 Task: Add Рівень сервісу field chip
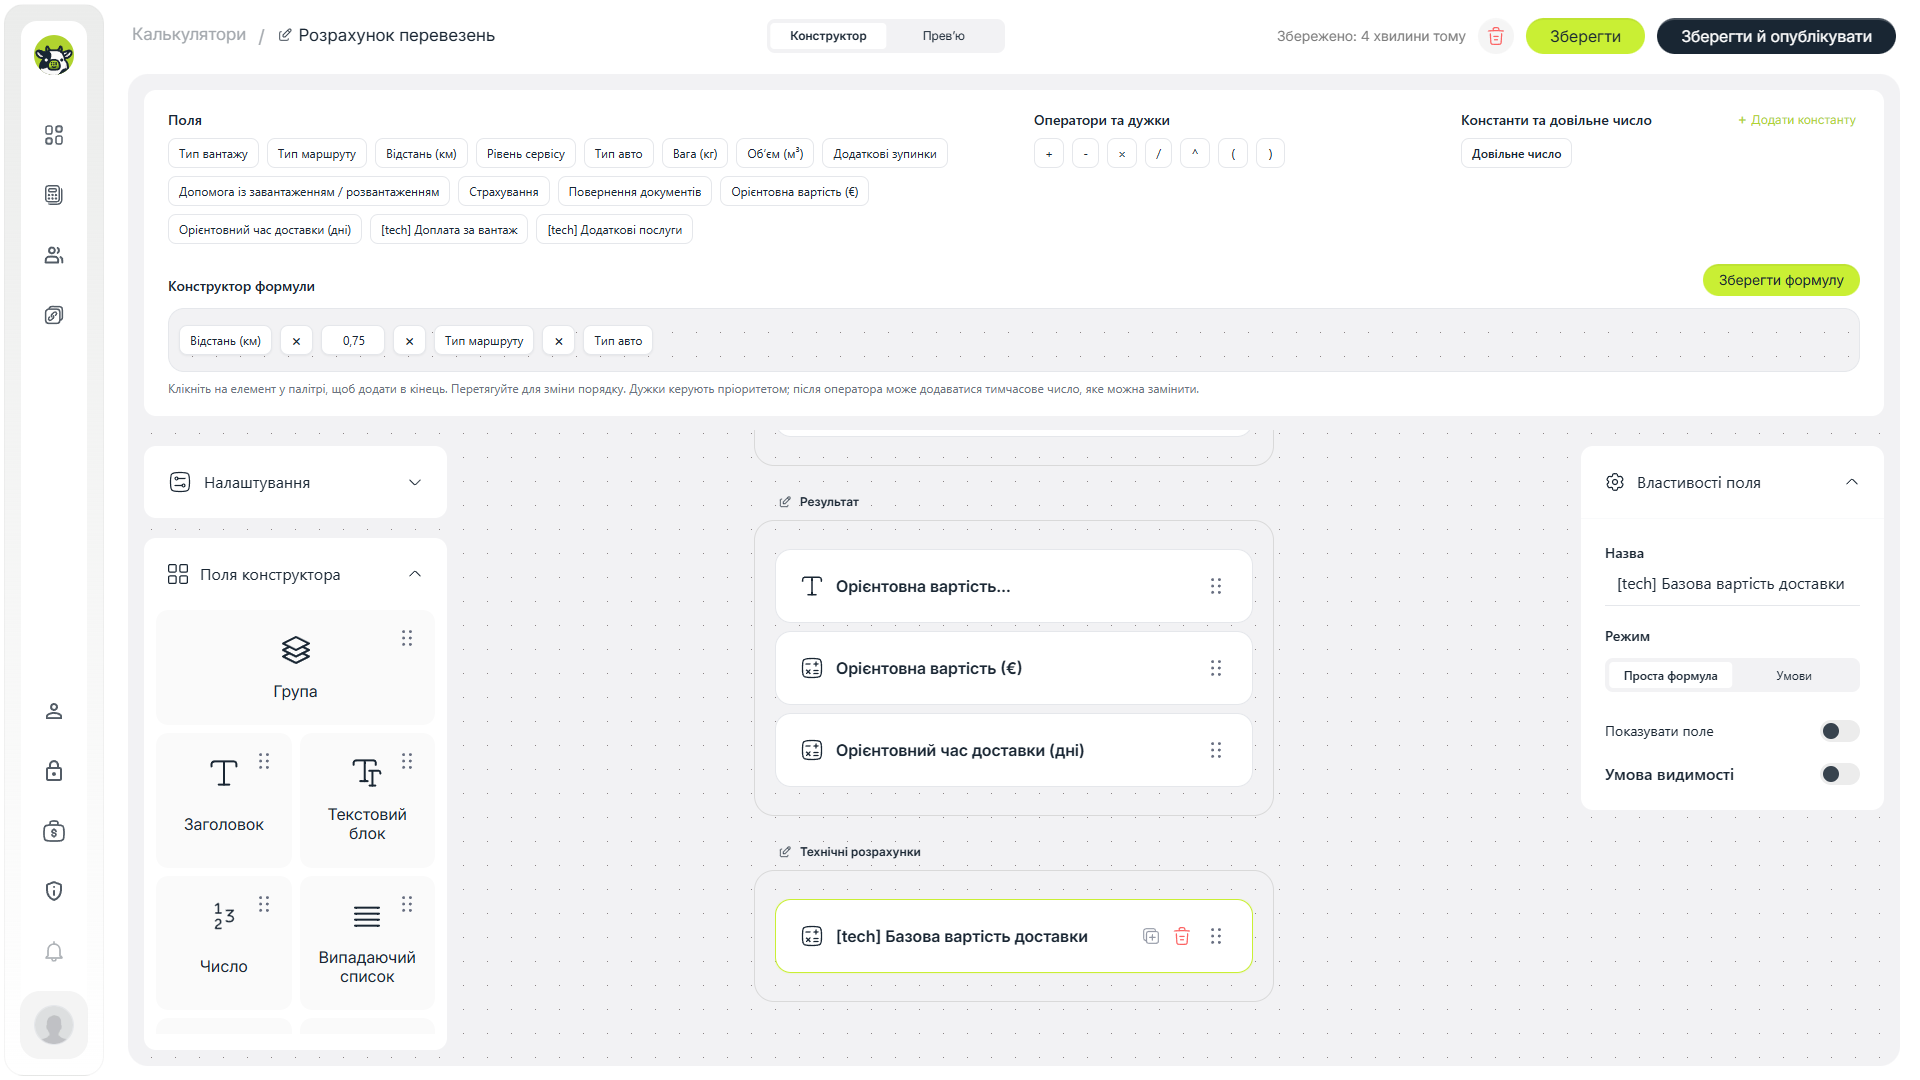526,154
